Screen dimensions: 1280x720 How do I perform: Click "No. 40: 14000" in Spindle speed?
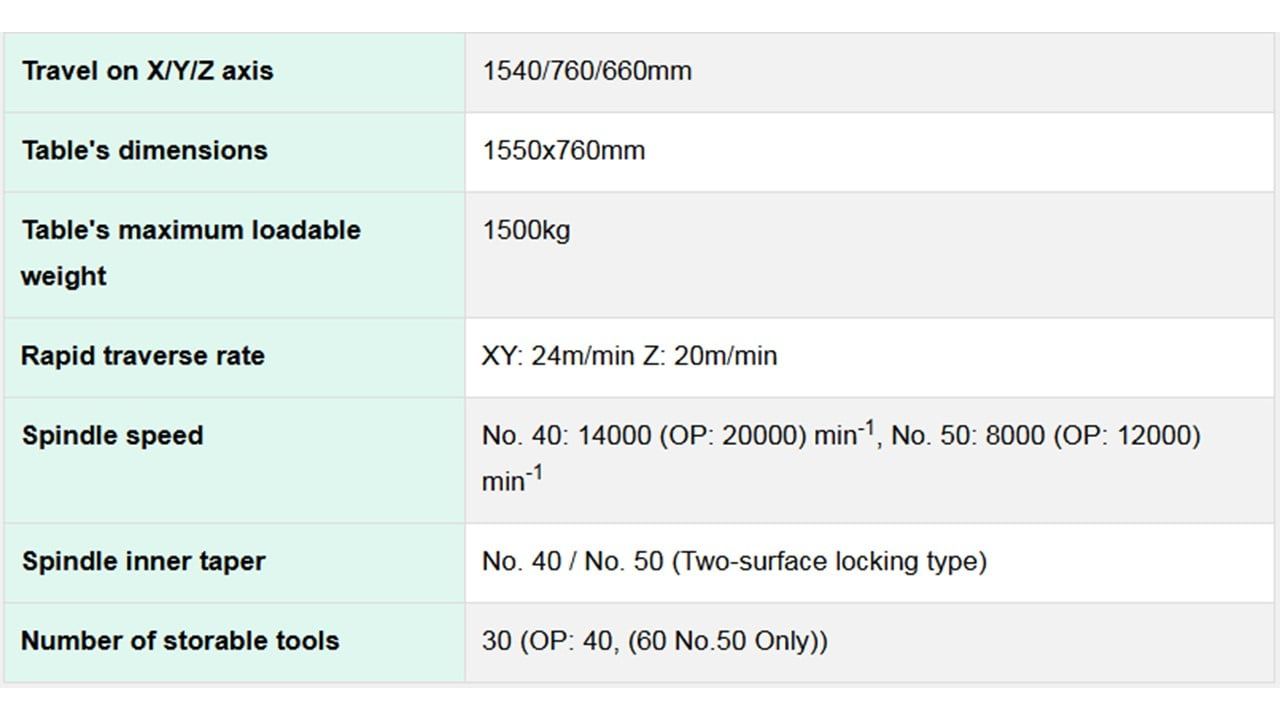[566, 437]
